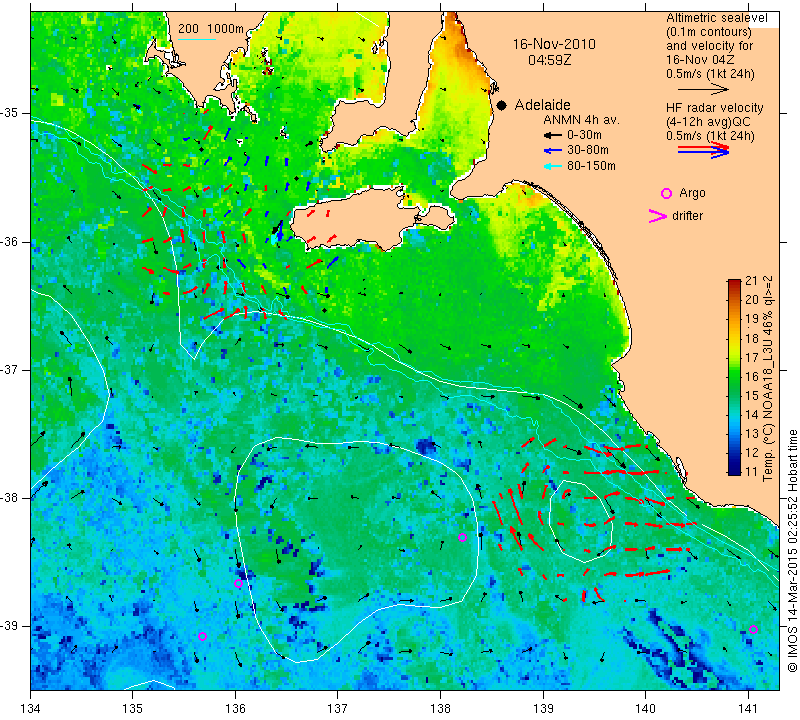800x720 pixels.
Task: Click the cyan 80-150m ANMN arrow symbol
Action: [x=552, y=166]
